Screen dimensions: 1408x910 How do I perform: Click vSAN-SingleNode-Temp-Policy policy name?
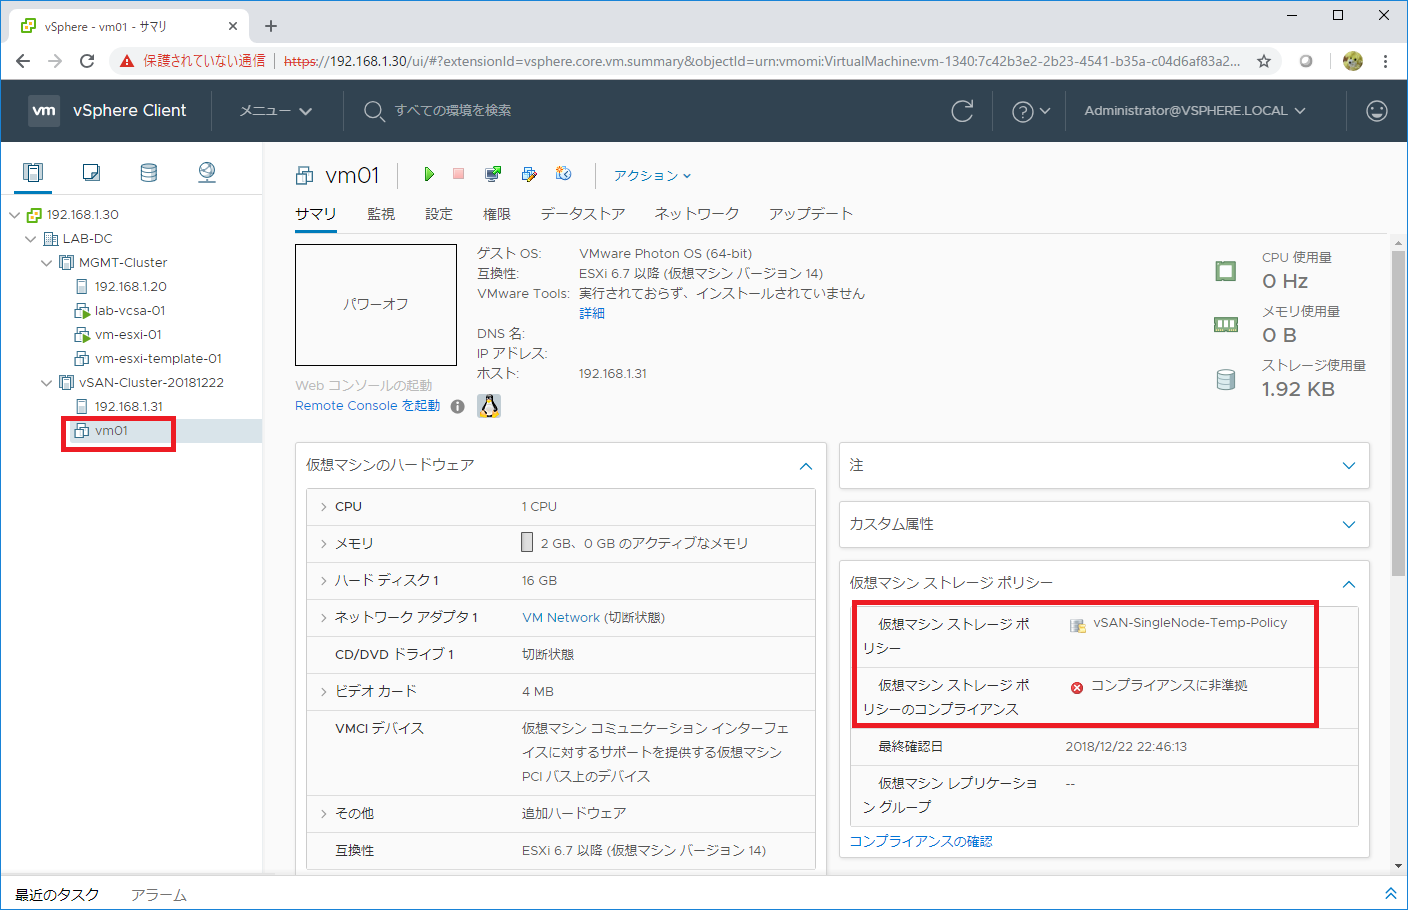[1190, 623]
